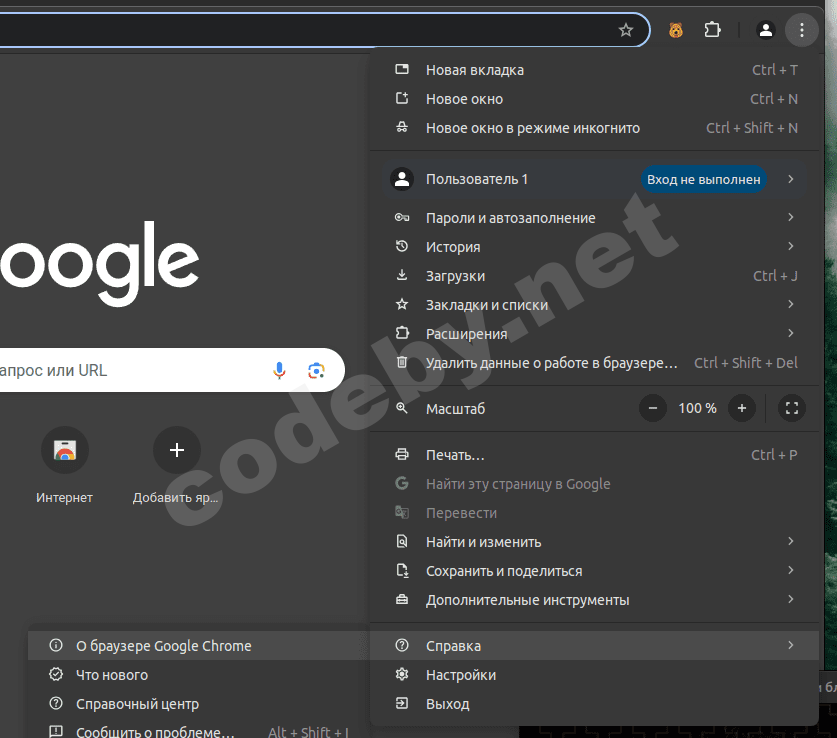Expand the История submenu

595,247
